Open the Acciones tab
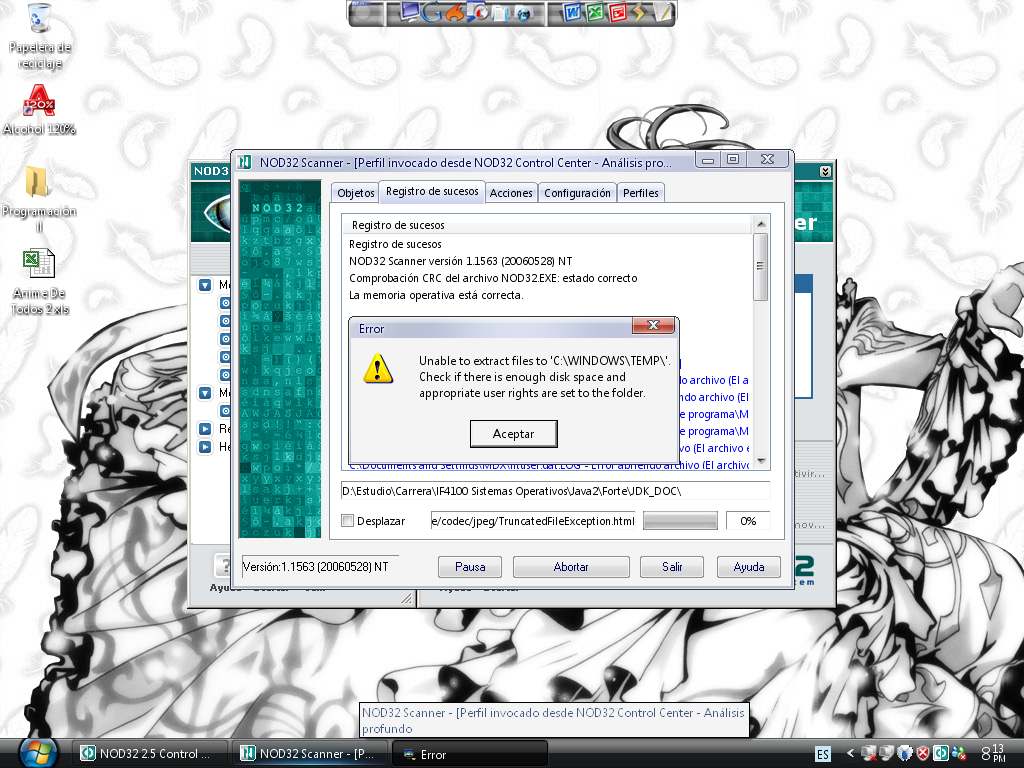This screenshot has width=1024, height=768. coord(511,193)
